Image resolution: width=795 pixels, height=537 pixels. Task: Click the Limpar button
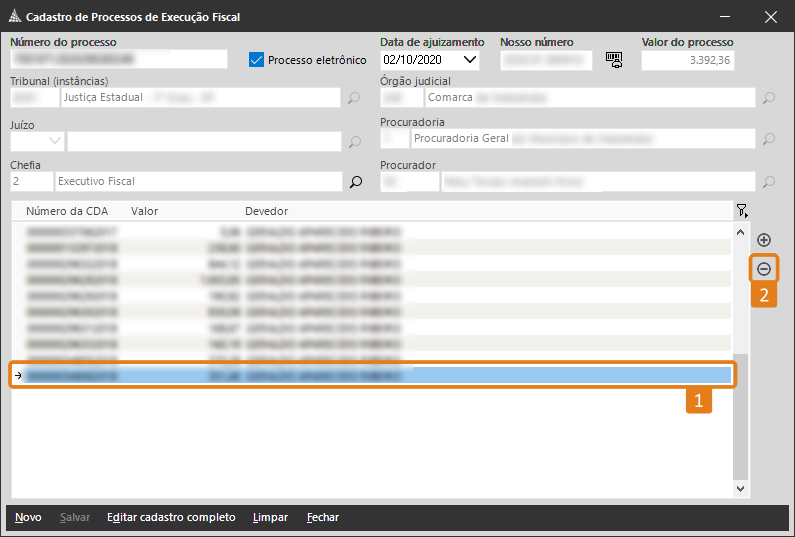click(270, 517)
